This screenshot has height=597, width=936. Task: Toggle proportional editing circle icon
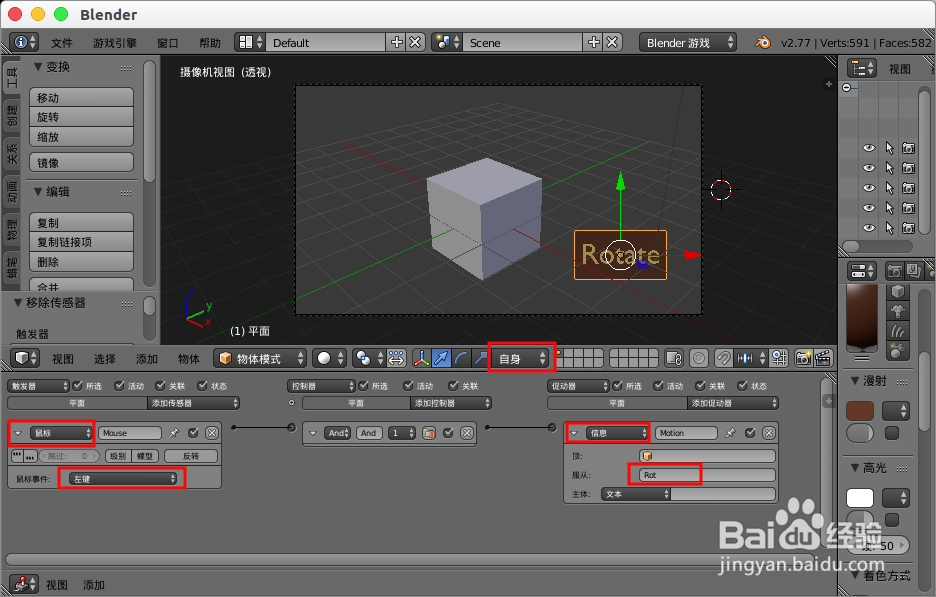[698, 358]
